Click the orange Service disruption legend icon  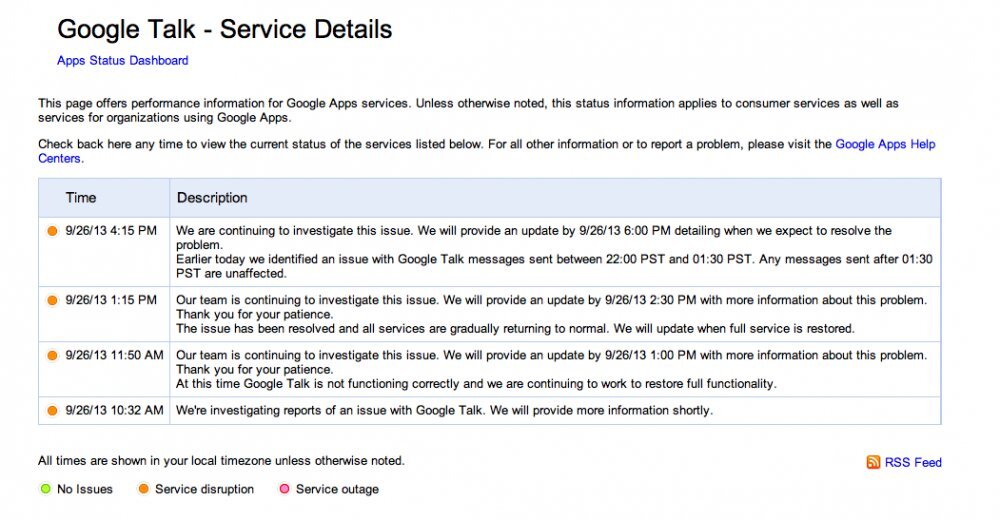[x=143, y=489]
